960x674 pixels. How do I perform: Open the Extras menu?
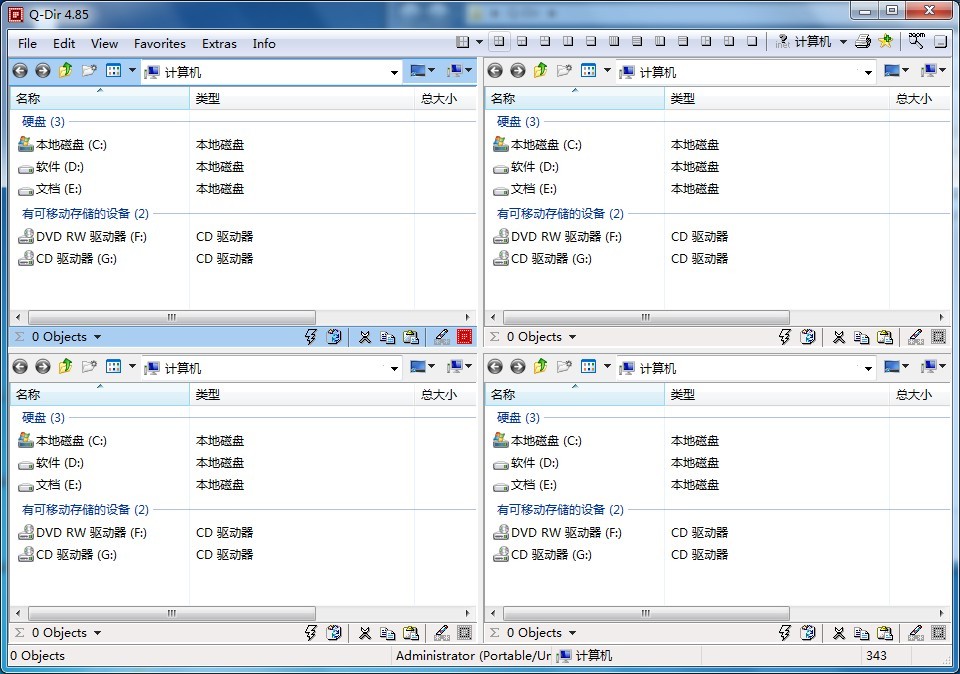pos(219,43)
